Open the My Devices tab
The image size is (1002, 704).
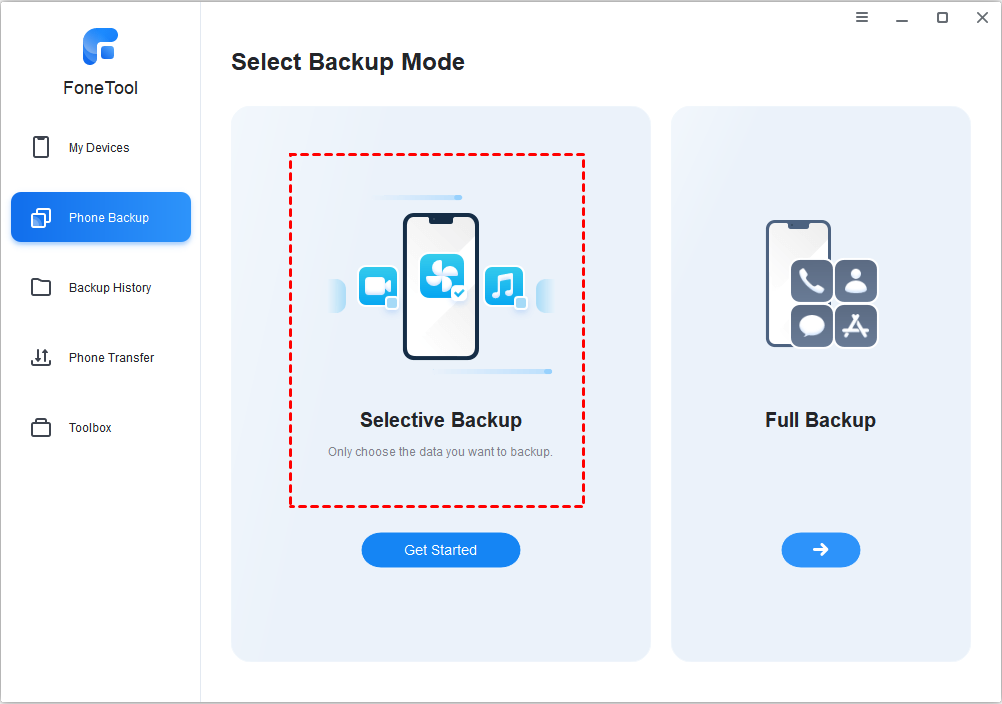click(99, 148)
